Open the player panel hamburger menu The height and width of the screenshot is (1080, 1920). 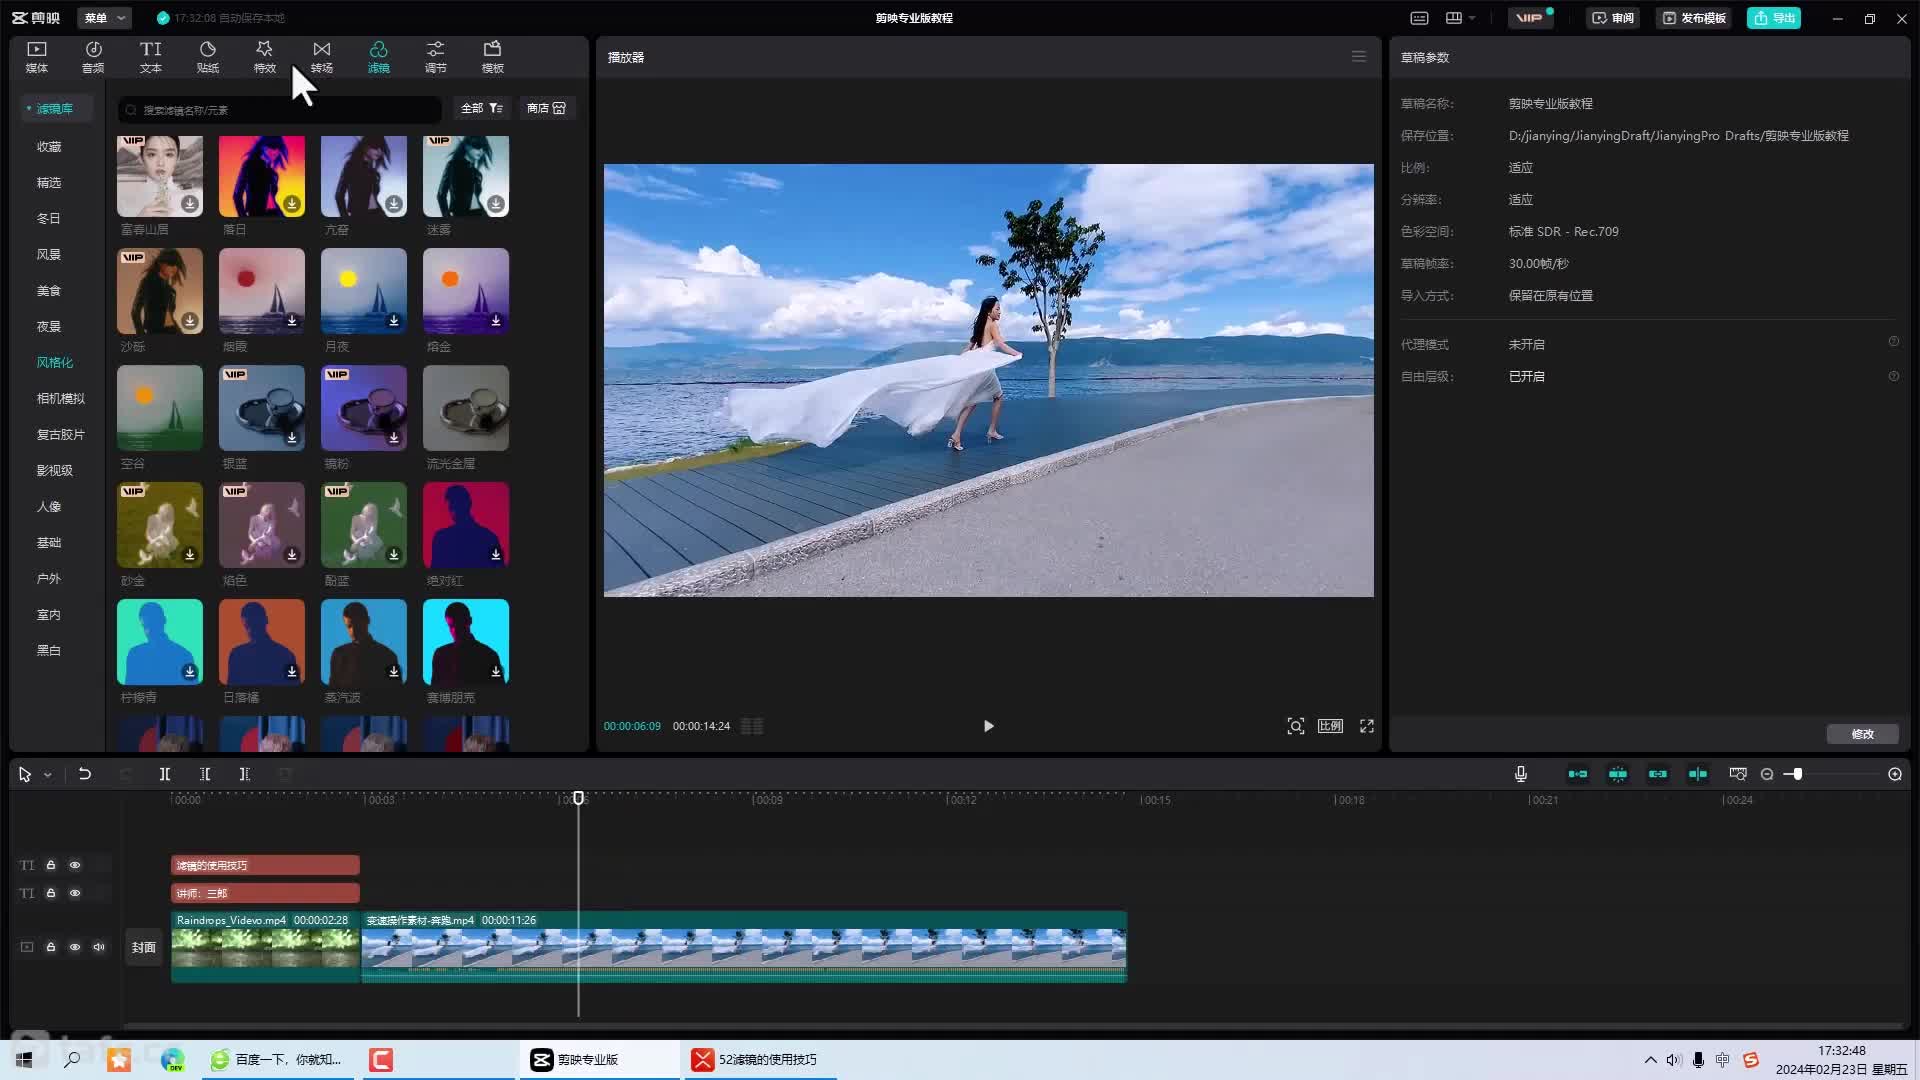click(1359, 57)
